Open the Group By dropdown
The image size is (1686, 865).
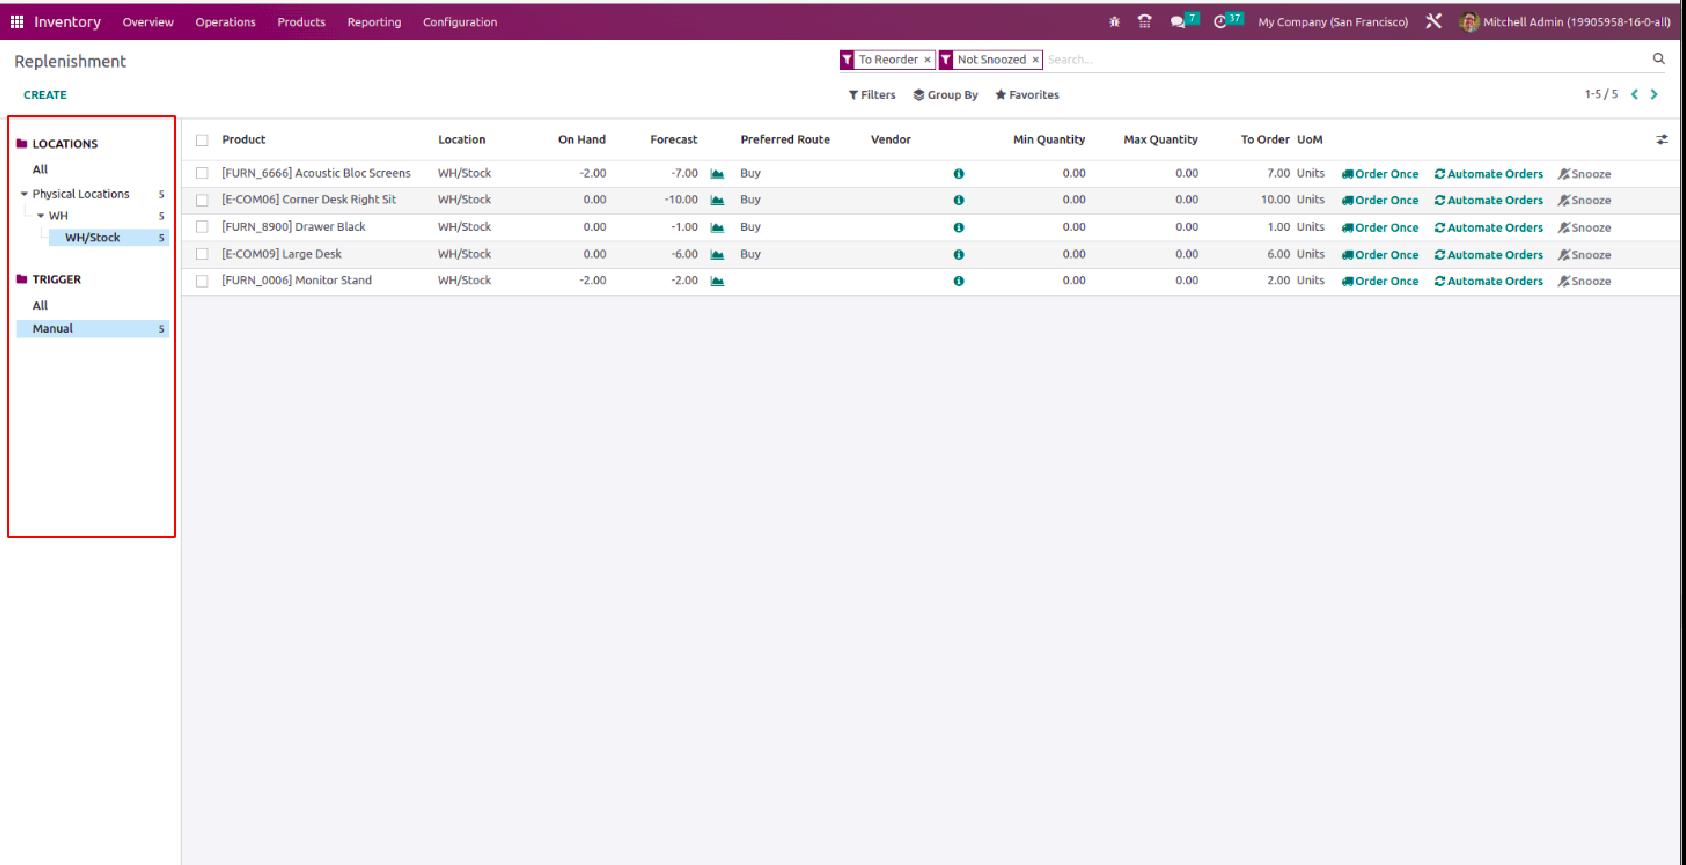[946, 95]
